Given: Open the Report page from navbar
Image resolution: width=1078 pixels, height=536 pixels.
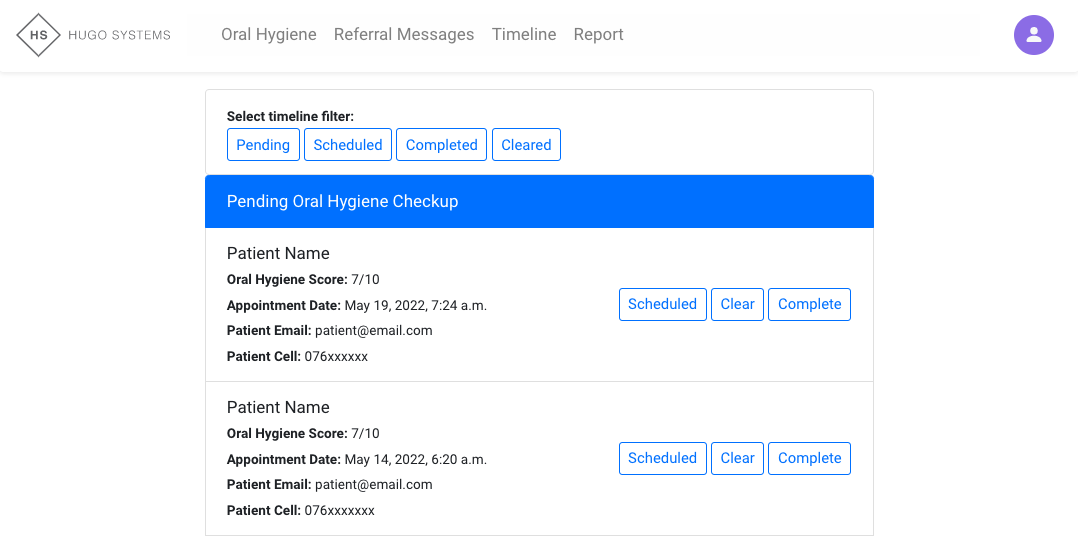Looking at the screenshot, I should tap(598, 35).
